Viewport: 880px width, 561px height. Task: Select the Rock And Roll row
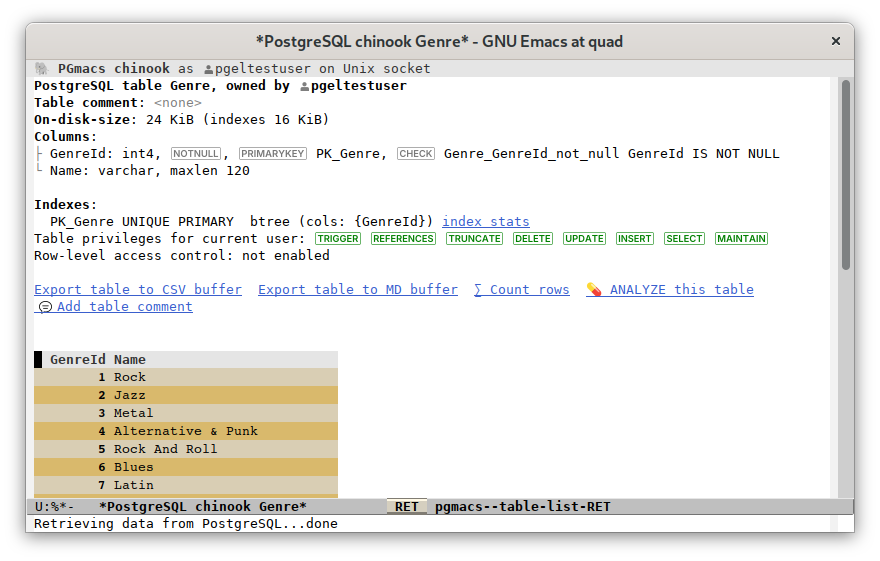(186, 449)
